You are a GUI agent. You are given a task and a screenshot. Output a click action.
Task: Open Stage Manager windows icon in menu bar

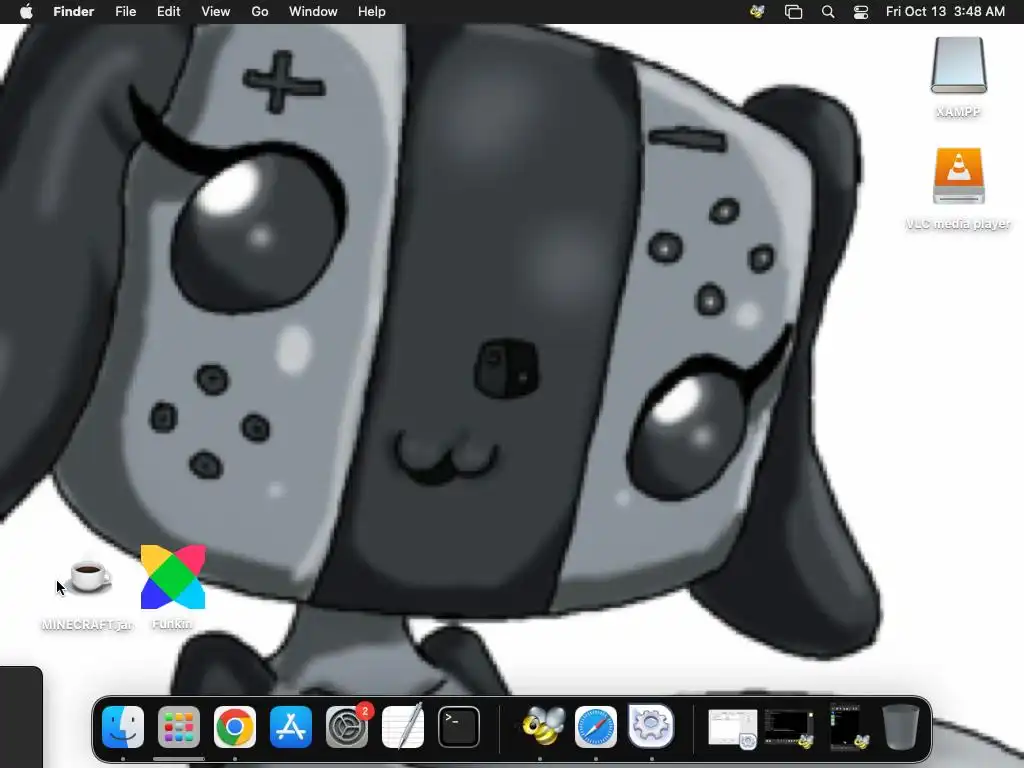(x=793, y=12)
